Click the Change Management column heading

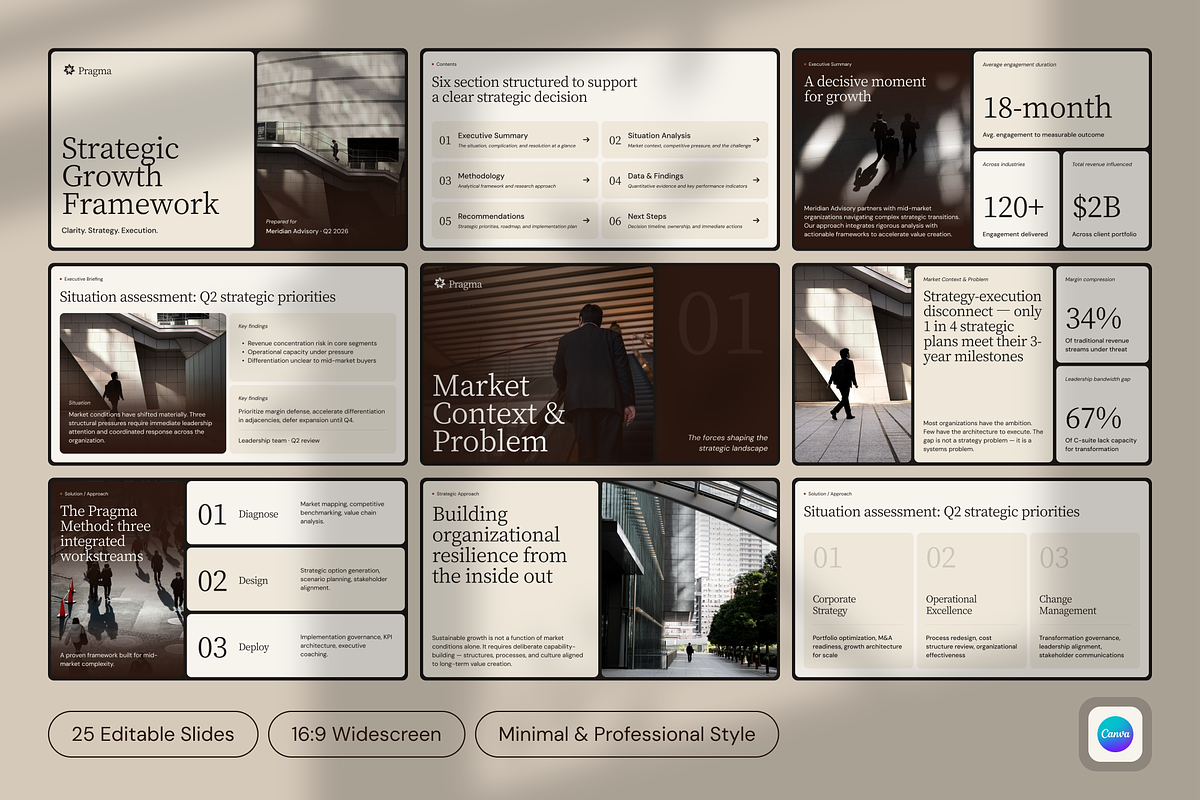pyautogui.click(x=1068, y=605)
